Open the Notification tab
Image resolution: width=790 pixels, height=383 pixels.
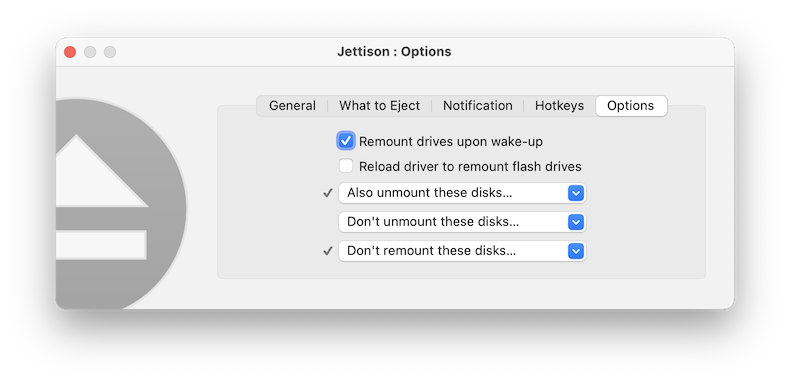[478, 106]
